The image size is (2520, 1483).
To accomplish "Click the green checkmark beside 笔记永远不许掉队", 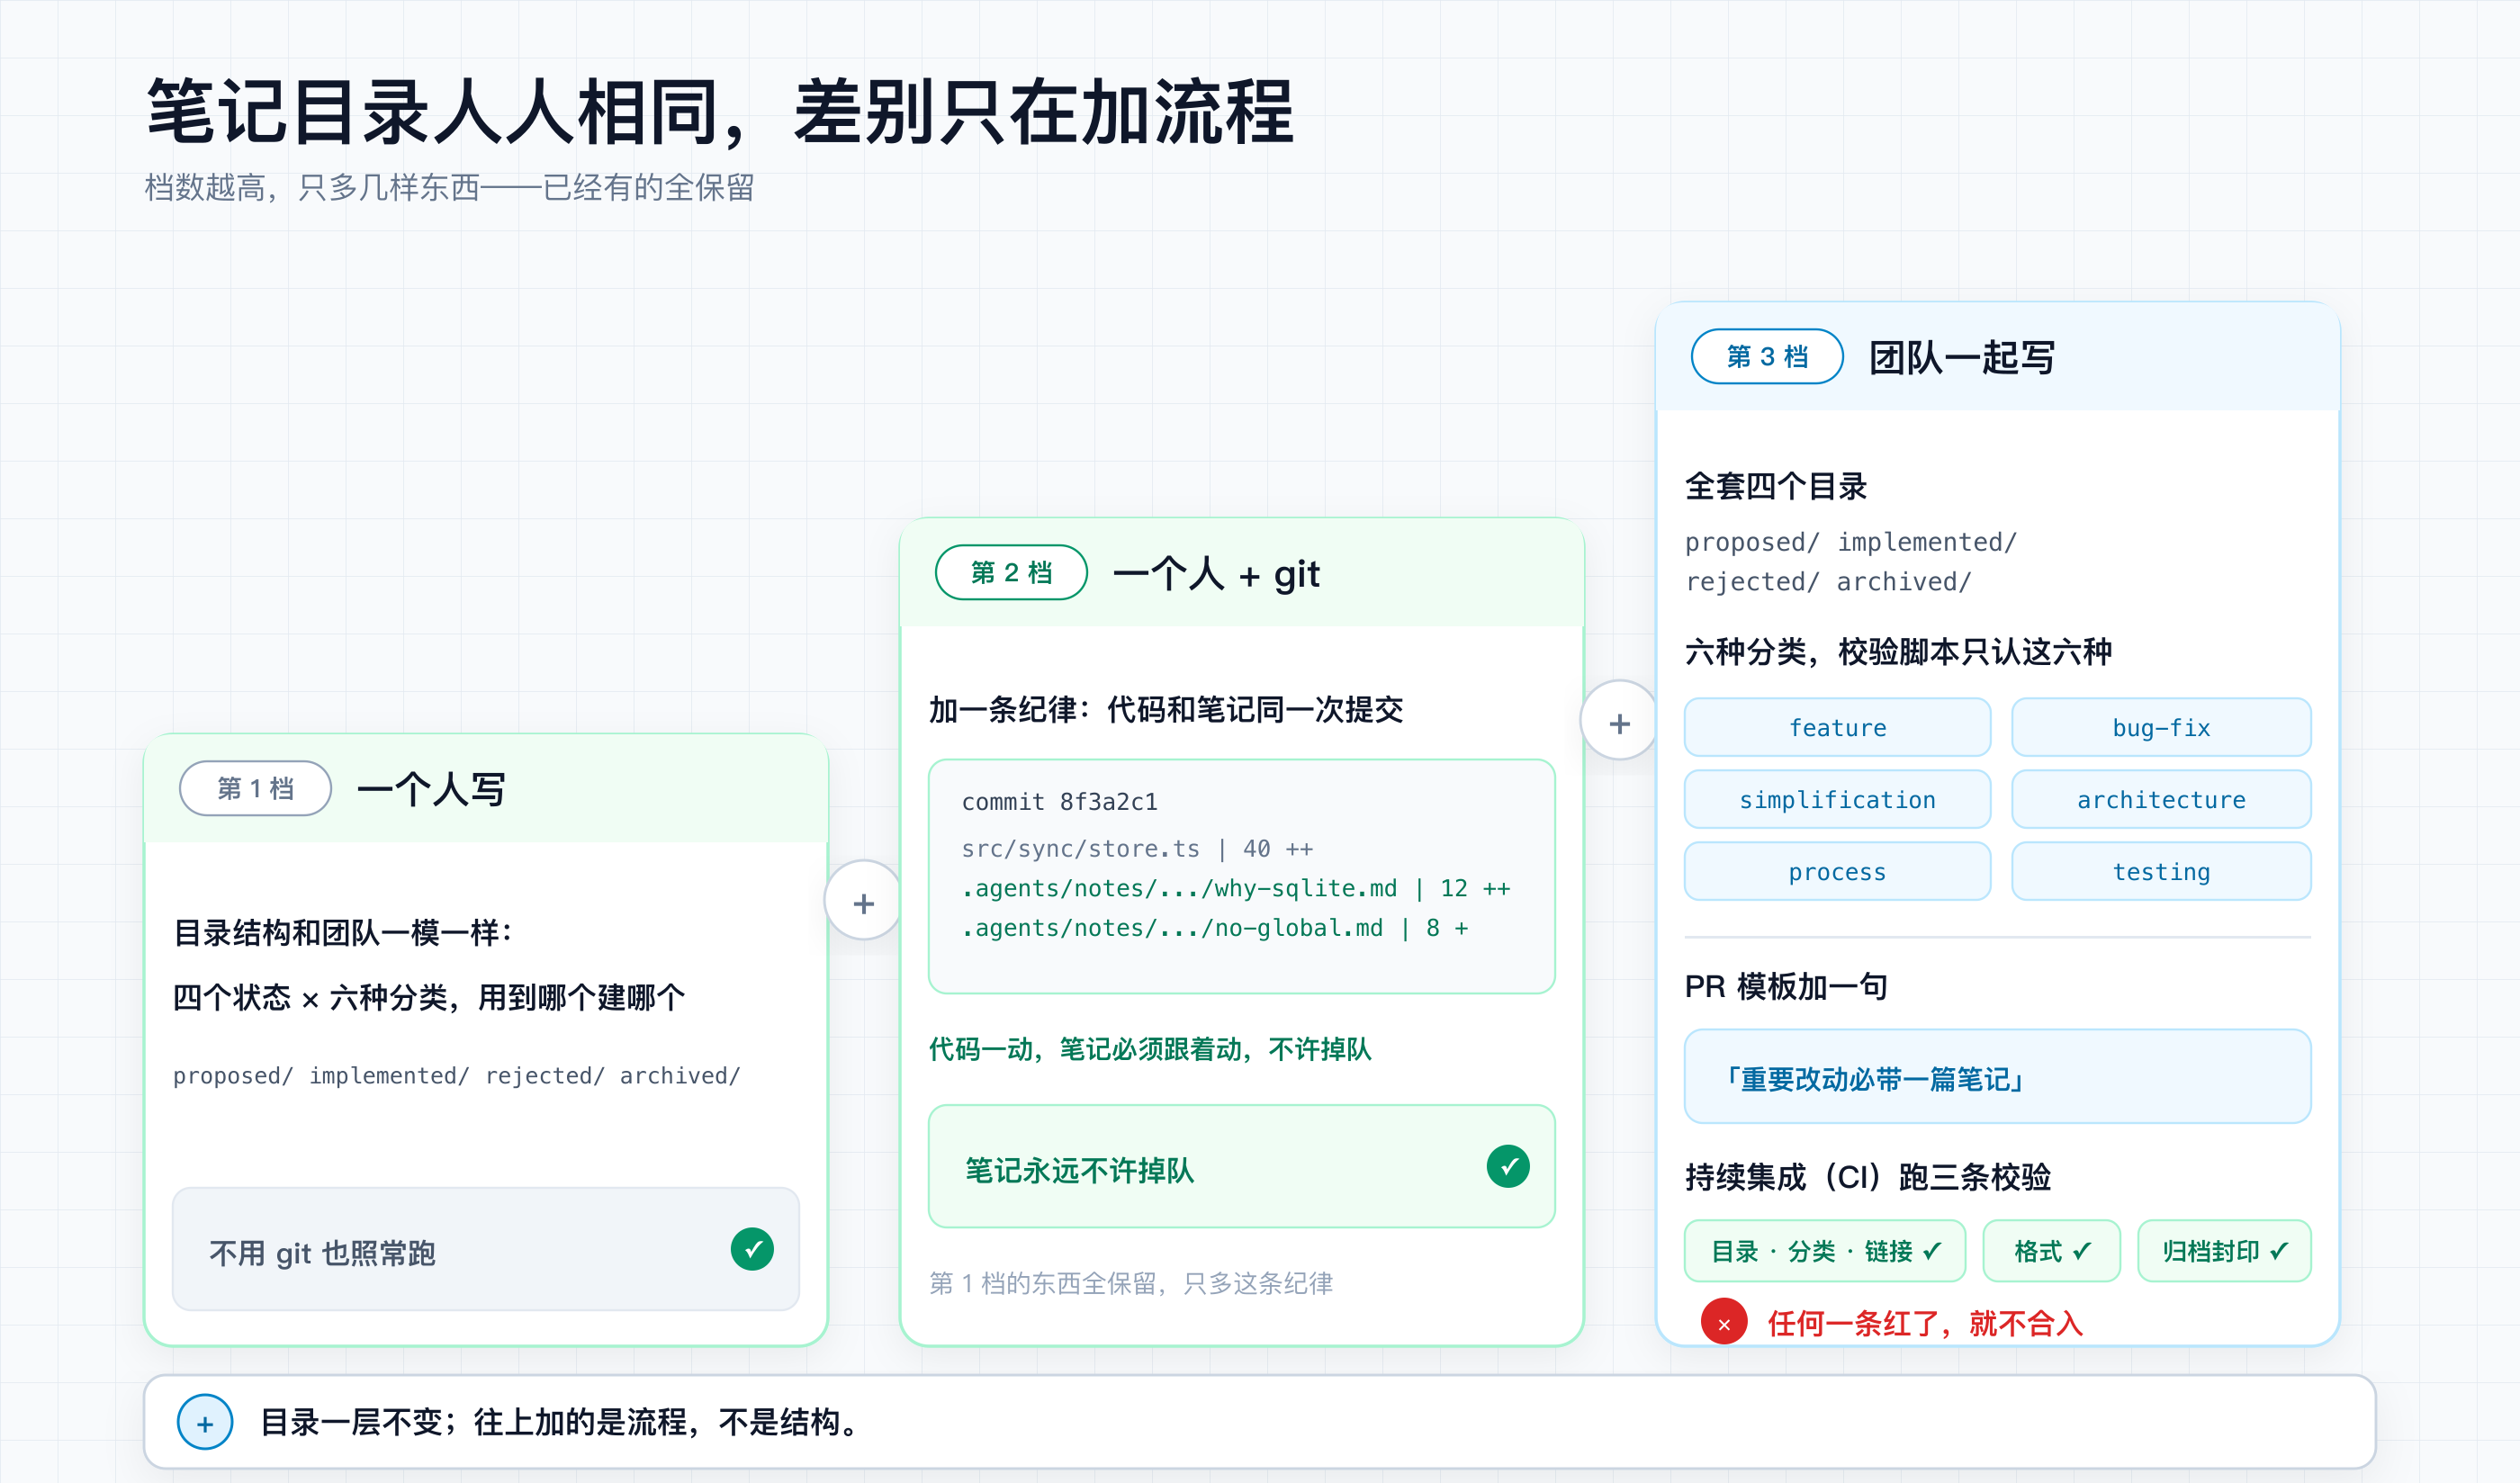I will tap(1508, 1166).
